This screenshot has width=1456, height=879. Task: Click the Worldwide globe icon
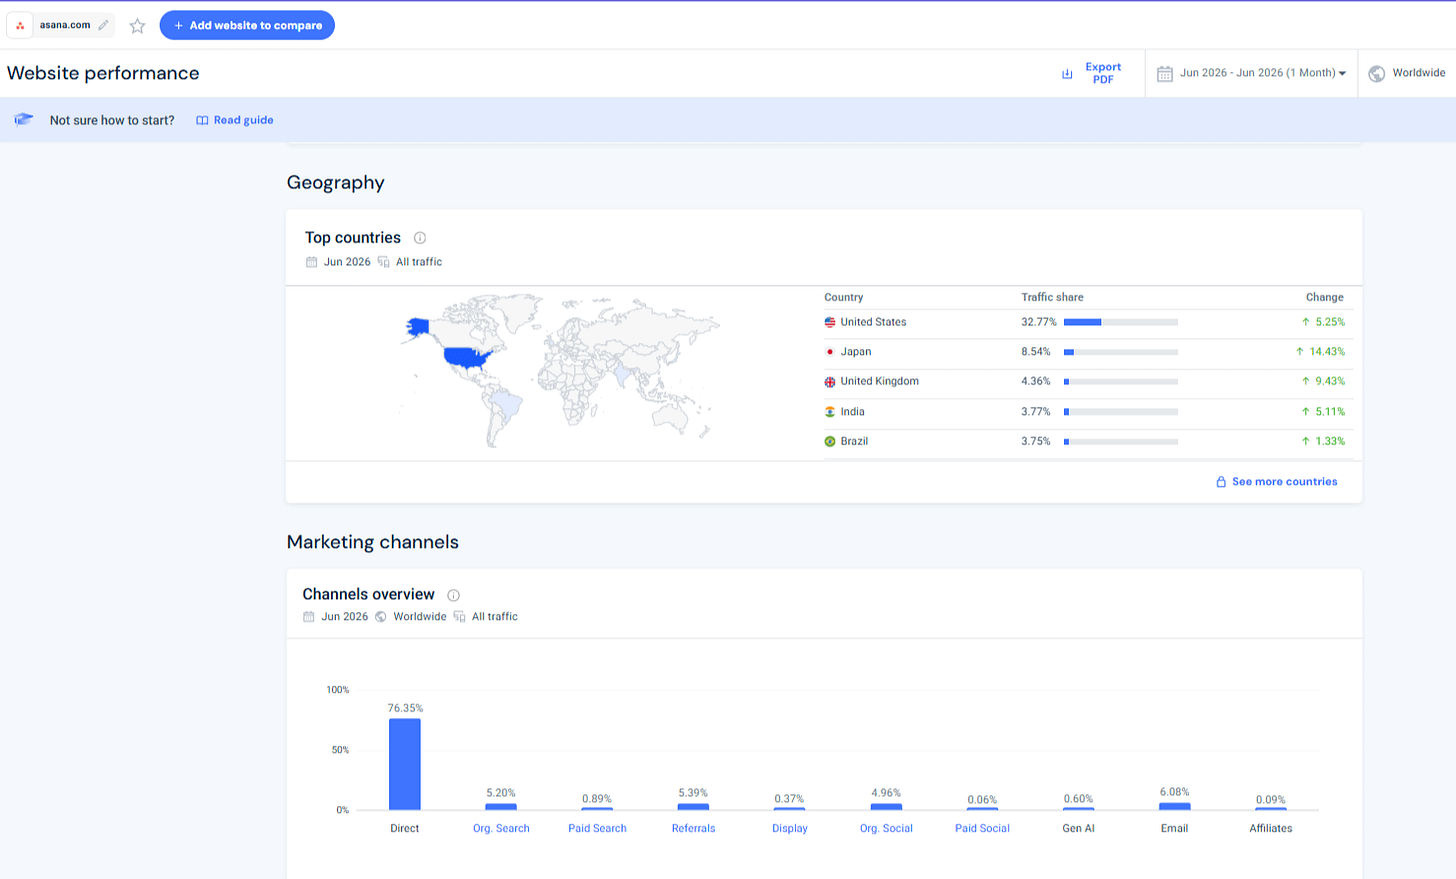click(1377, 73)
